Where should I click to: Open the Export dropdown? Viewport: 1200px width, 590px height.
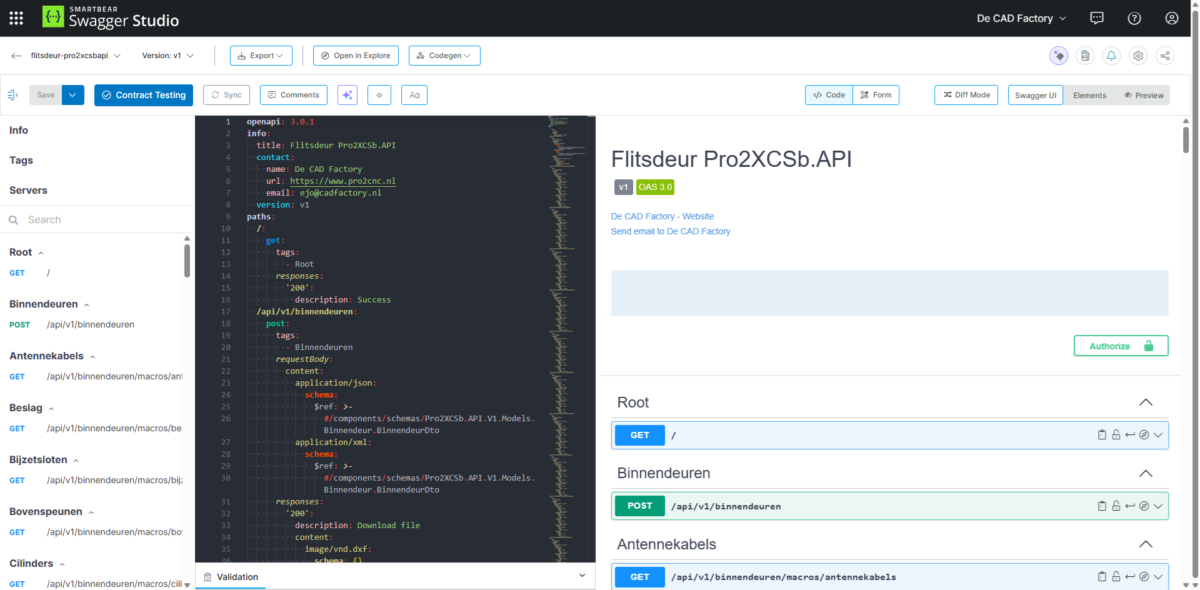(x=260, y=56)
